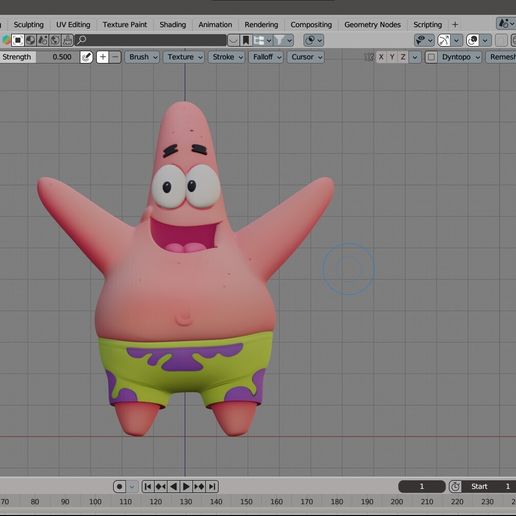Viewport: 516px width, 516px height.
Task: Play the animation in reverse
Action: click(x=173, y=487)
